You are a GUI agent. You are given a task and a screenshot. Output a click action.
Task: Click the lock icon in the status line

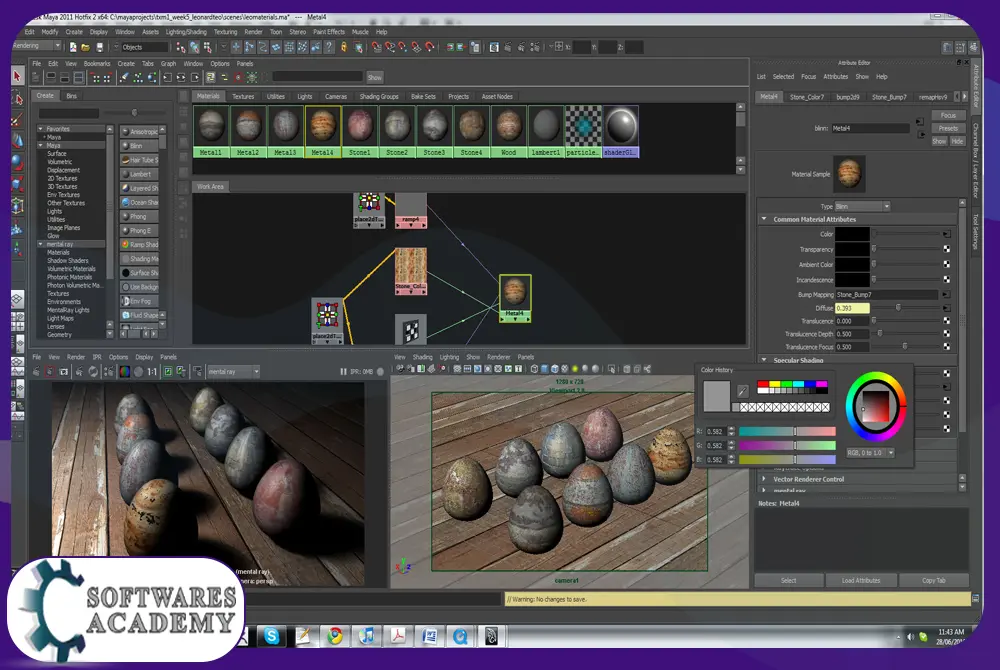click(x=344, y=47)
